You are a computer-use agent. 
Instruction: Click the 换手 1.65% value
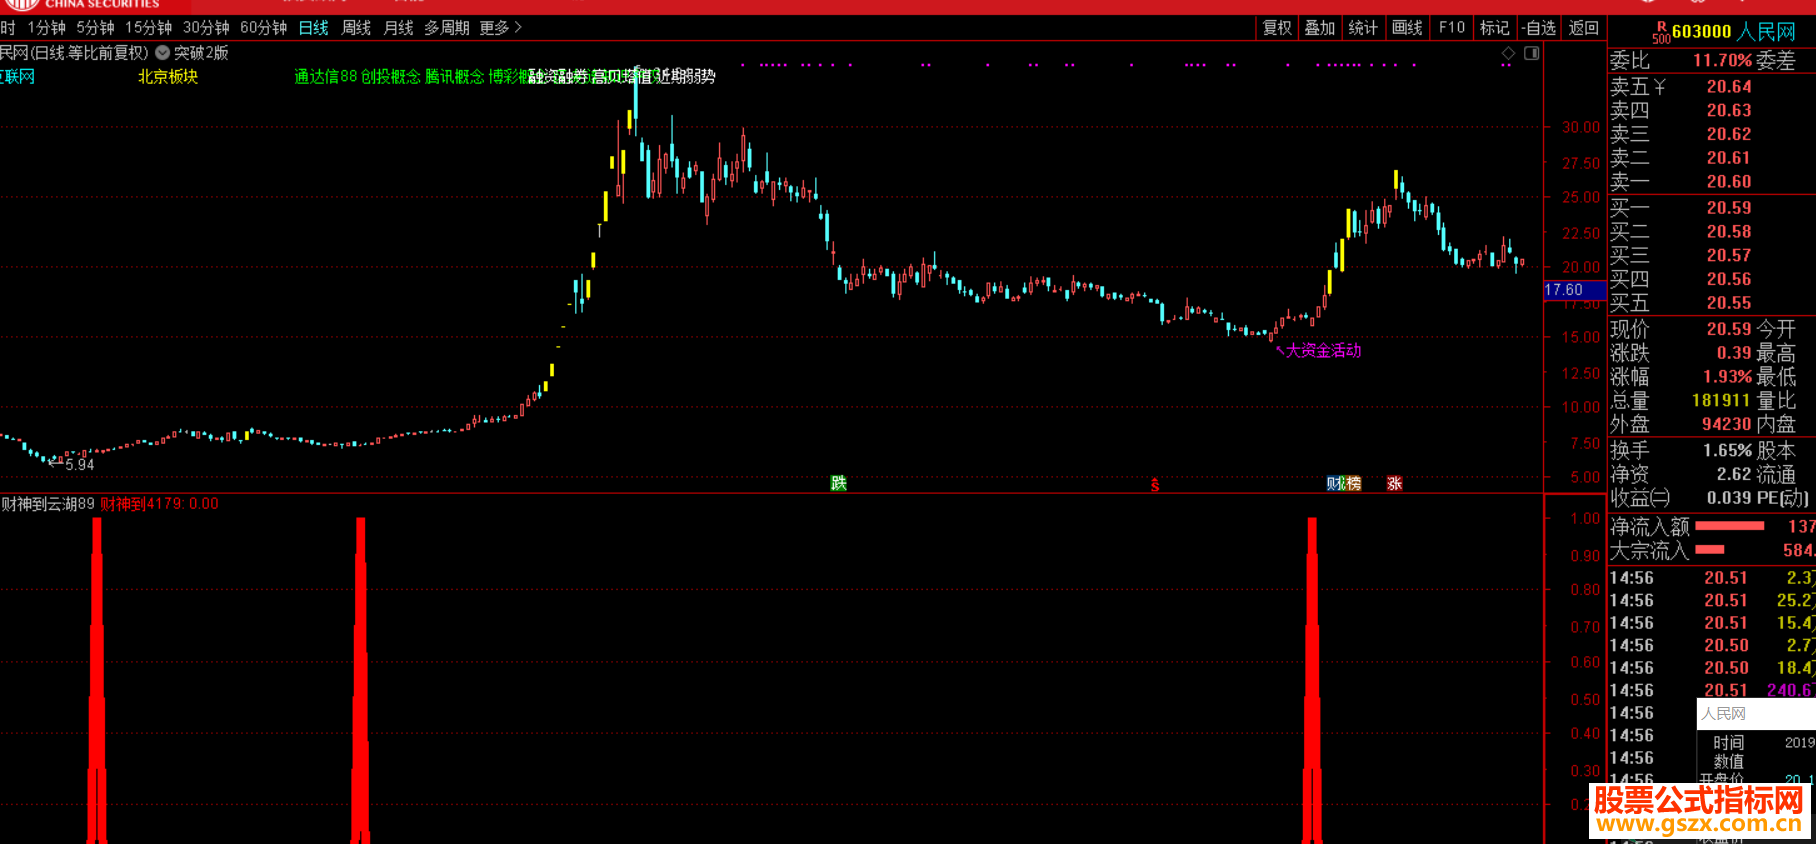1728,451
